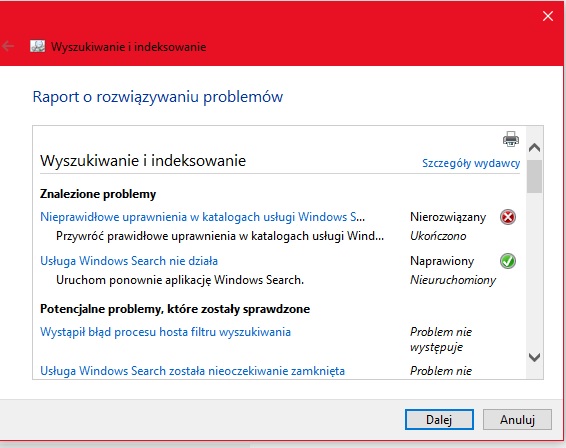Open Usługa Windows Search została nieoczekiwanie zamknięta
This screenshot has width=566, height=448.
pyautogui.click(x=192, y=371)
